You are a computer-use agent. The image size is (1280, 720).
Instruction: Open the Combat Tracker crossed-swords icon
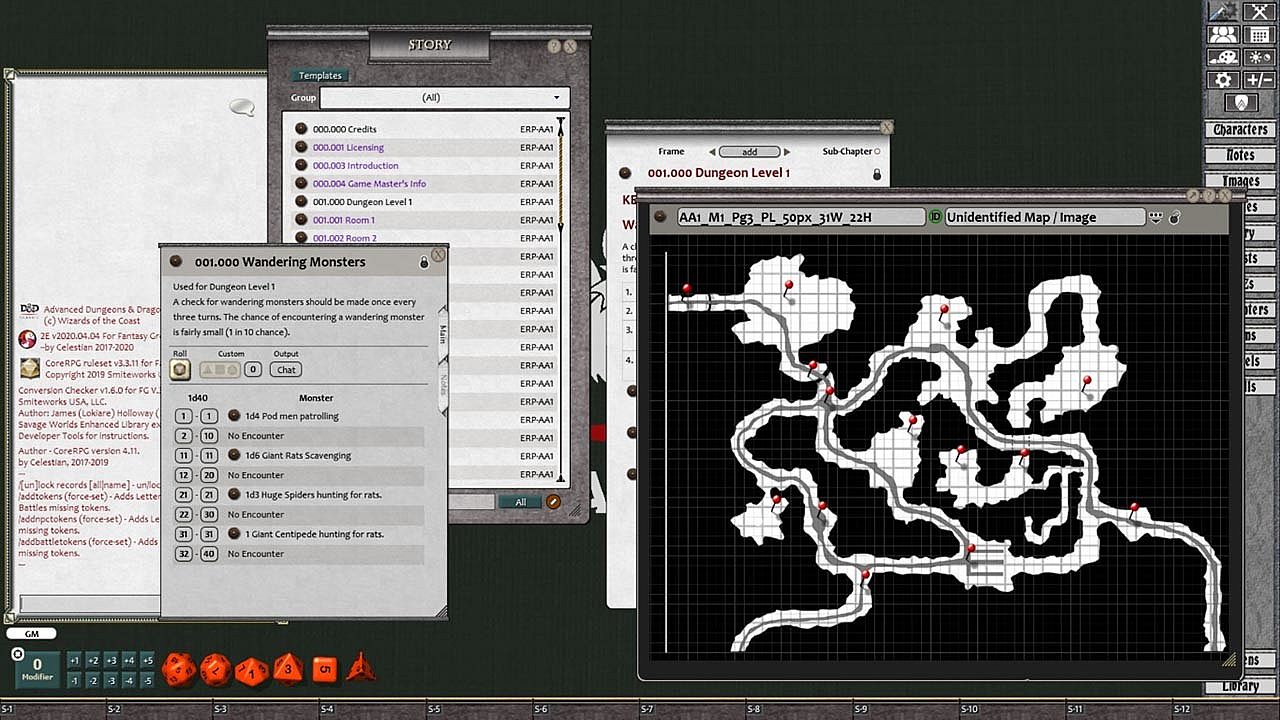pos(1258,12)
